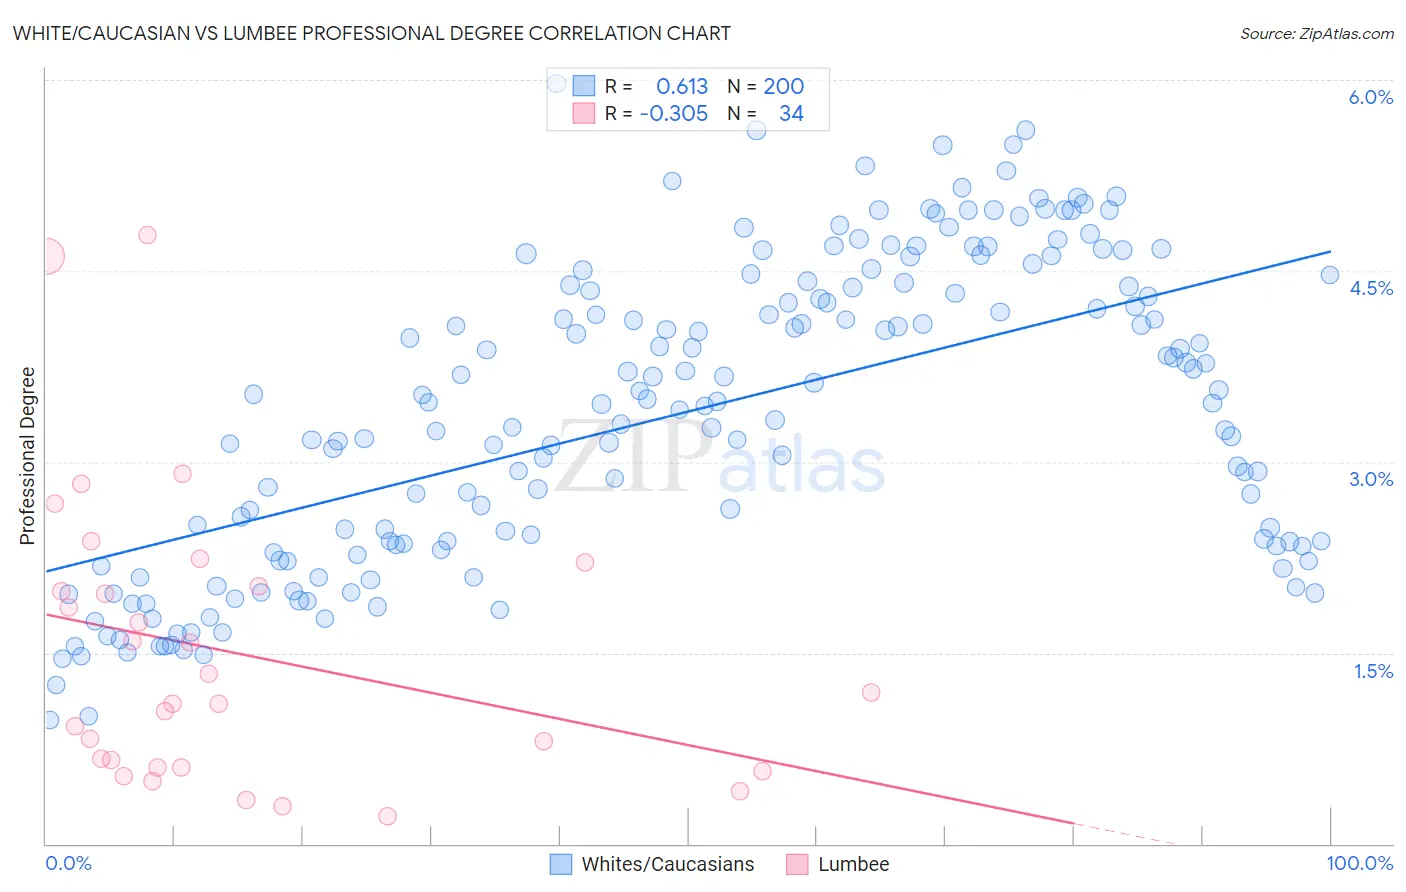Image resolution: width=1406 pixels, height=892 pixels.
Task: Select the Lumbee legend label
Action: point(853,864)
